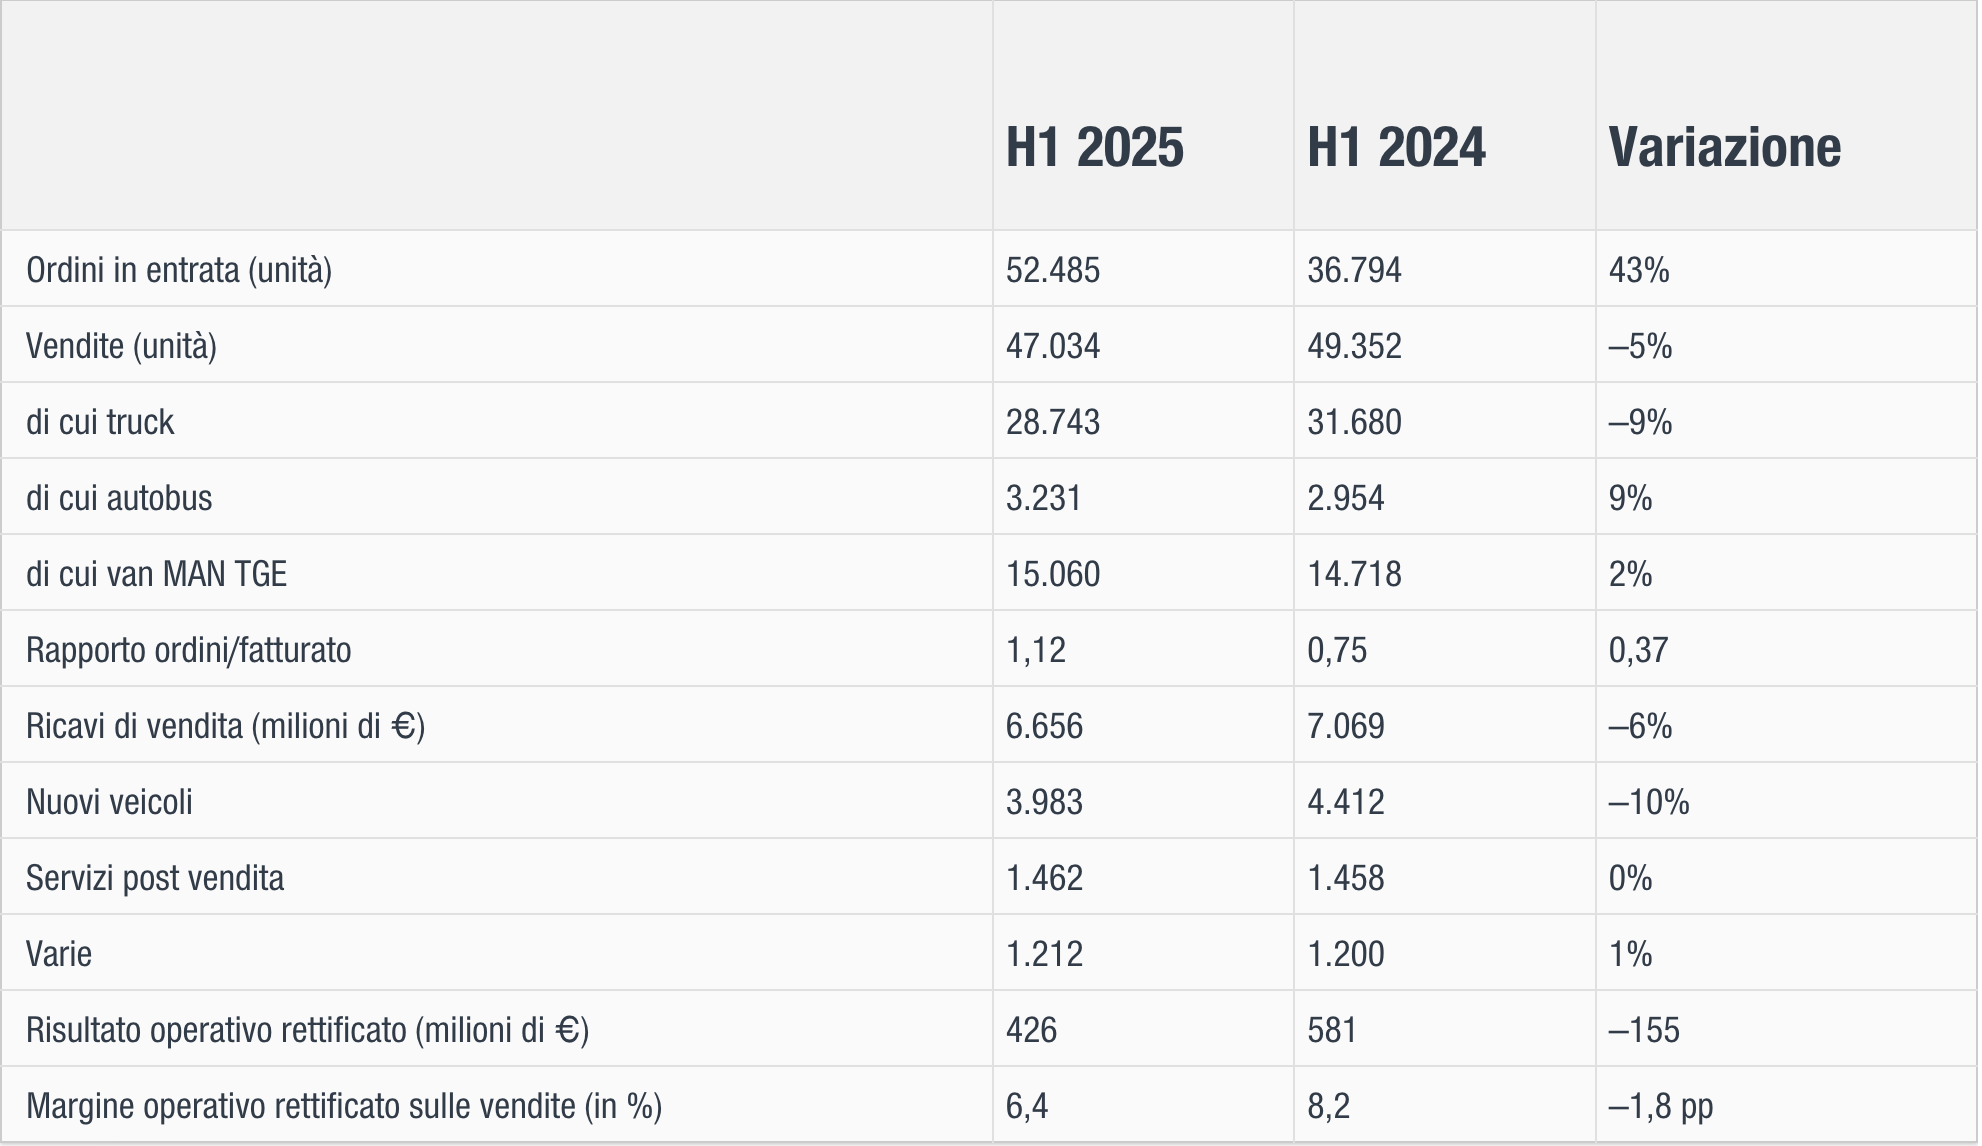The height and width of the screenshot is (1146, 1982).
Task: Select the Vendite (unità) row label
Action: pos(121,346)
